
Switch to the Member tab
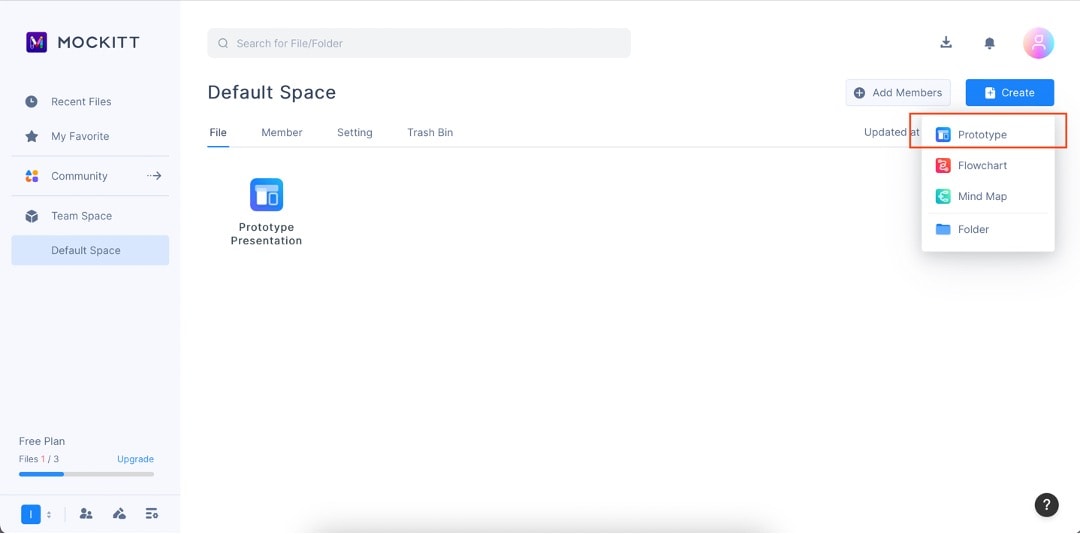pos(282,132)
